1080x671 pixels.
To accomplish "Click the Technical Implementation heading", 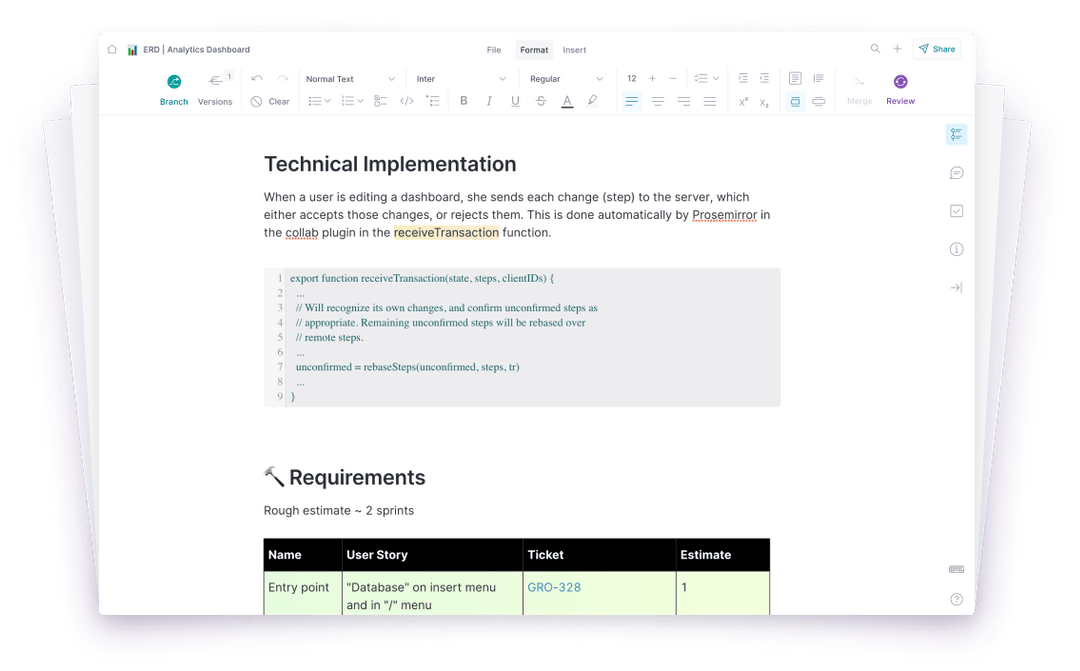I will 390,164.
